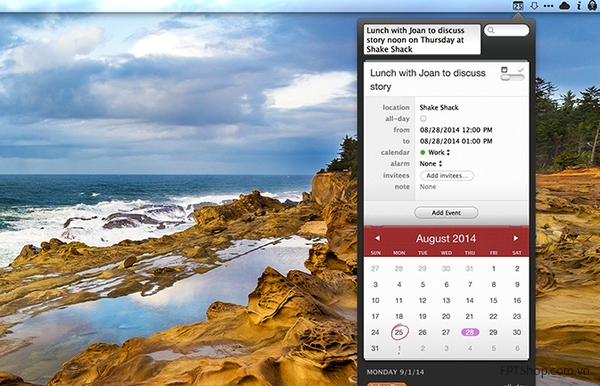Select August 18 in the calendar
This screenshot has width=600, height=386.
click(399, 316)
